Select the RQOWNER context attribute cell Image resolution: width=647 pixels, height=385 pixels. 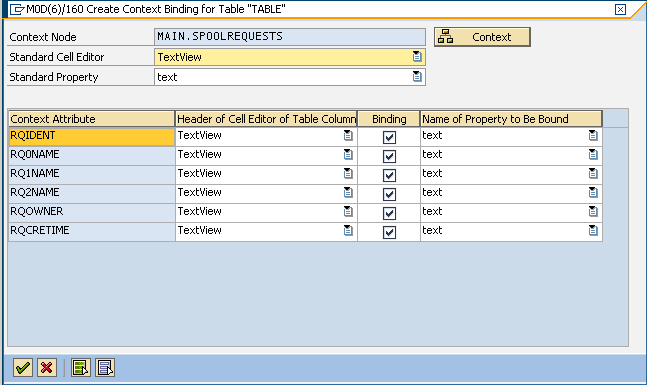[x=92, y=212]
